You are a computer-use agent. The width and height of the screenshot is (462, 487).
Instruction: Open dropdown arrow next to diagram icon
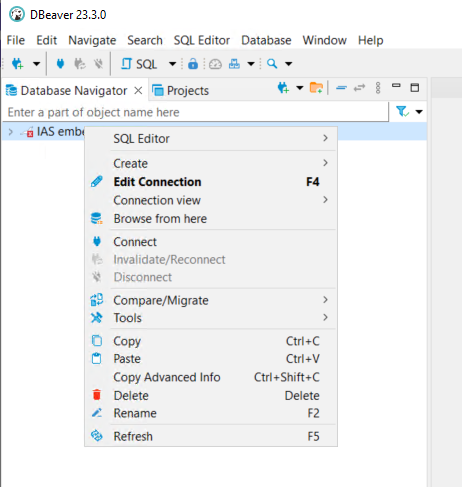coord(251,64)
